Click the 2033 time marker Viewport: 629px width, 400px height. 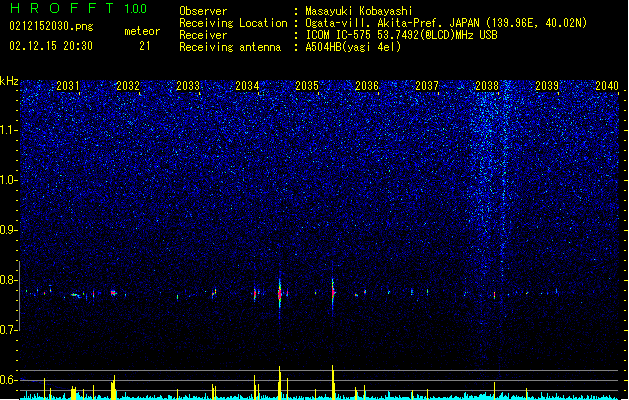188,86
